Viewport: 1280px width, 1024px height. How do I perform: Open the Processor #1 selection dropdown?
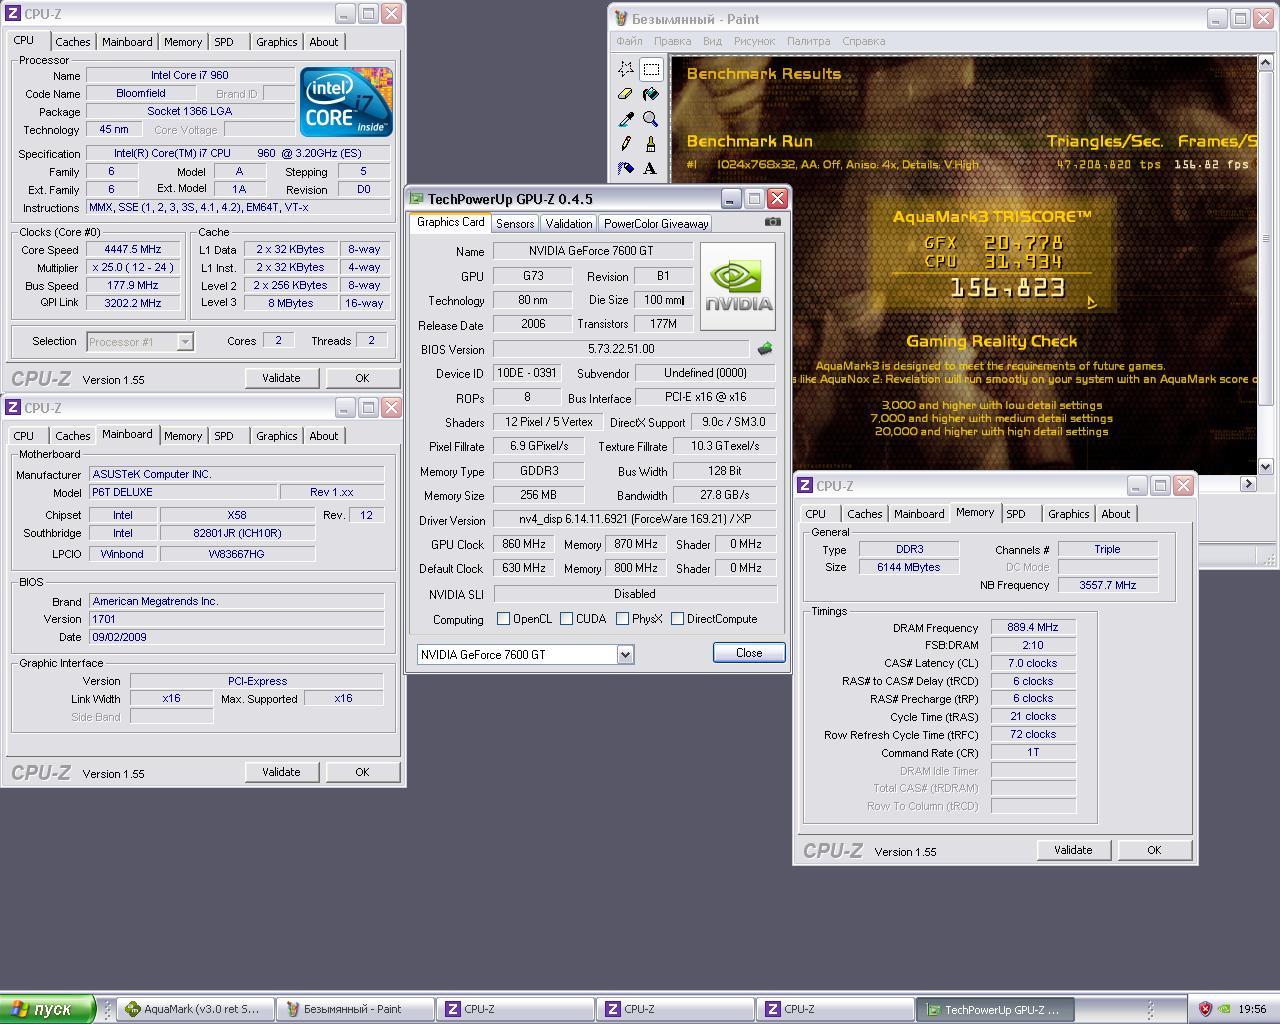(x=184, y=342)
